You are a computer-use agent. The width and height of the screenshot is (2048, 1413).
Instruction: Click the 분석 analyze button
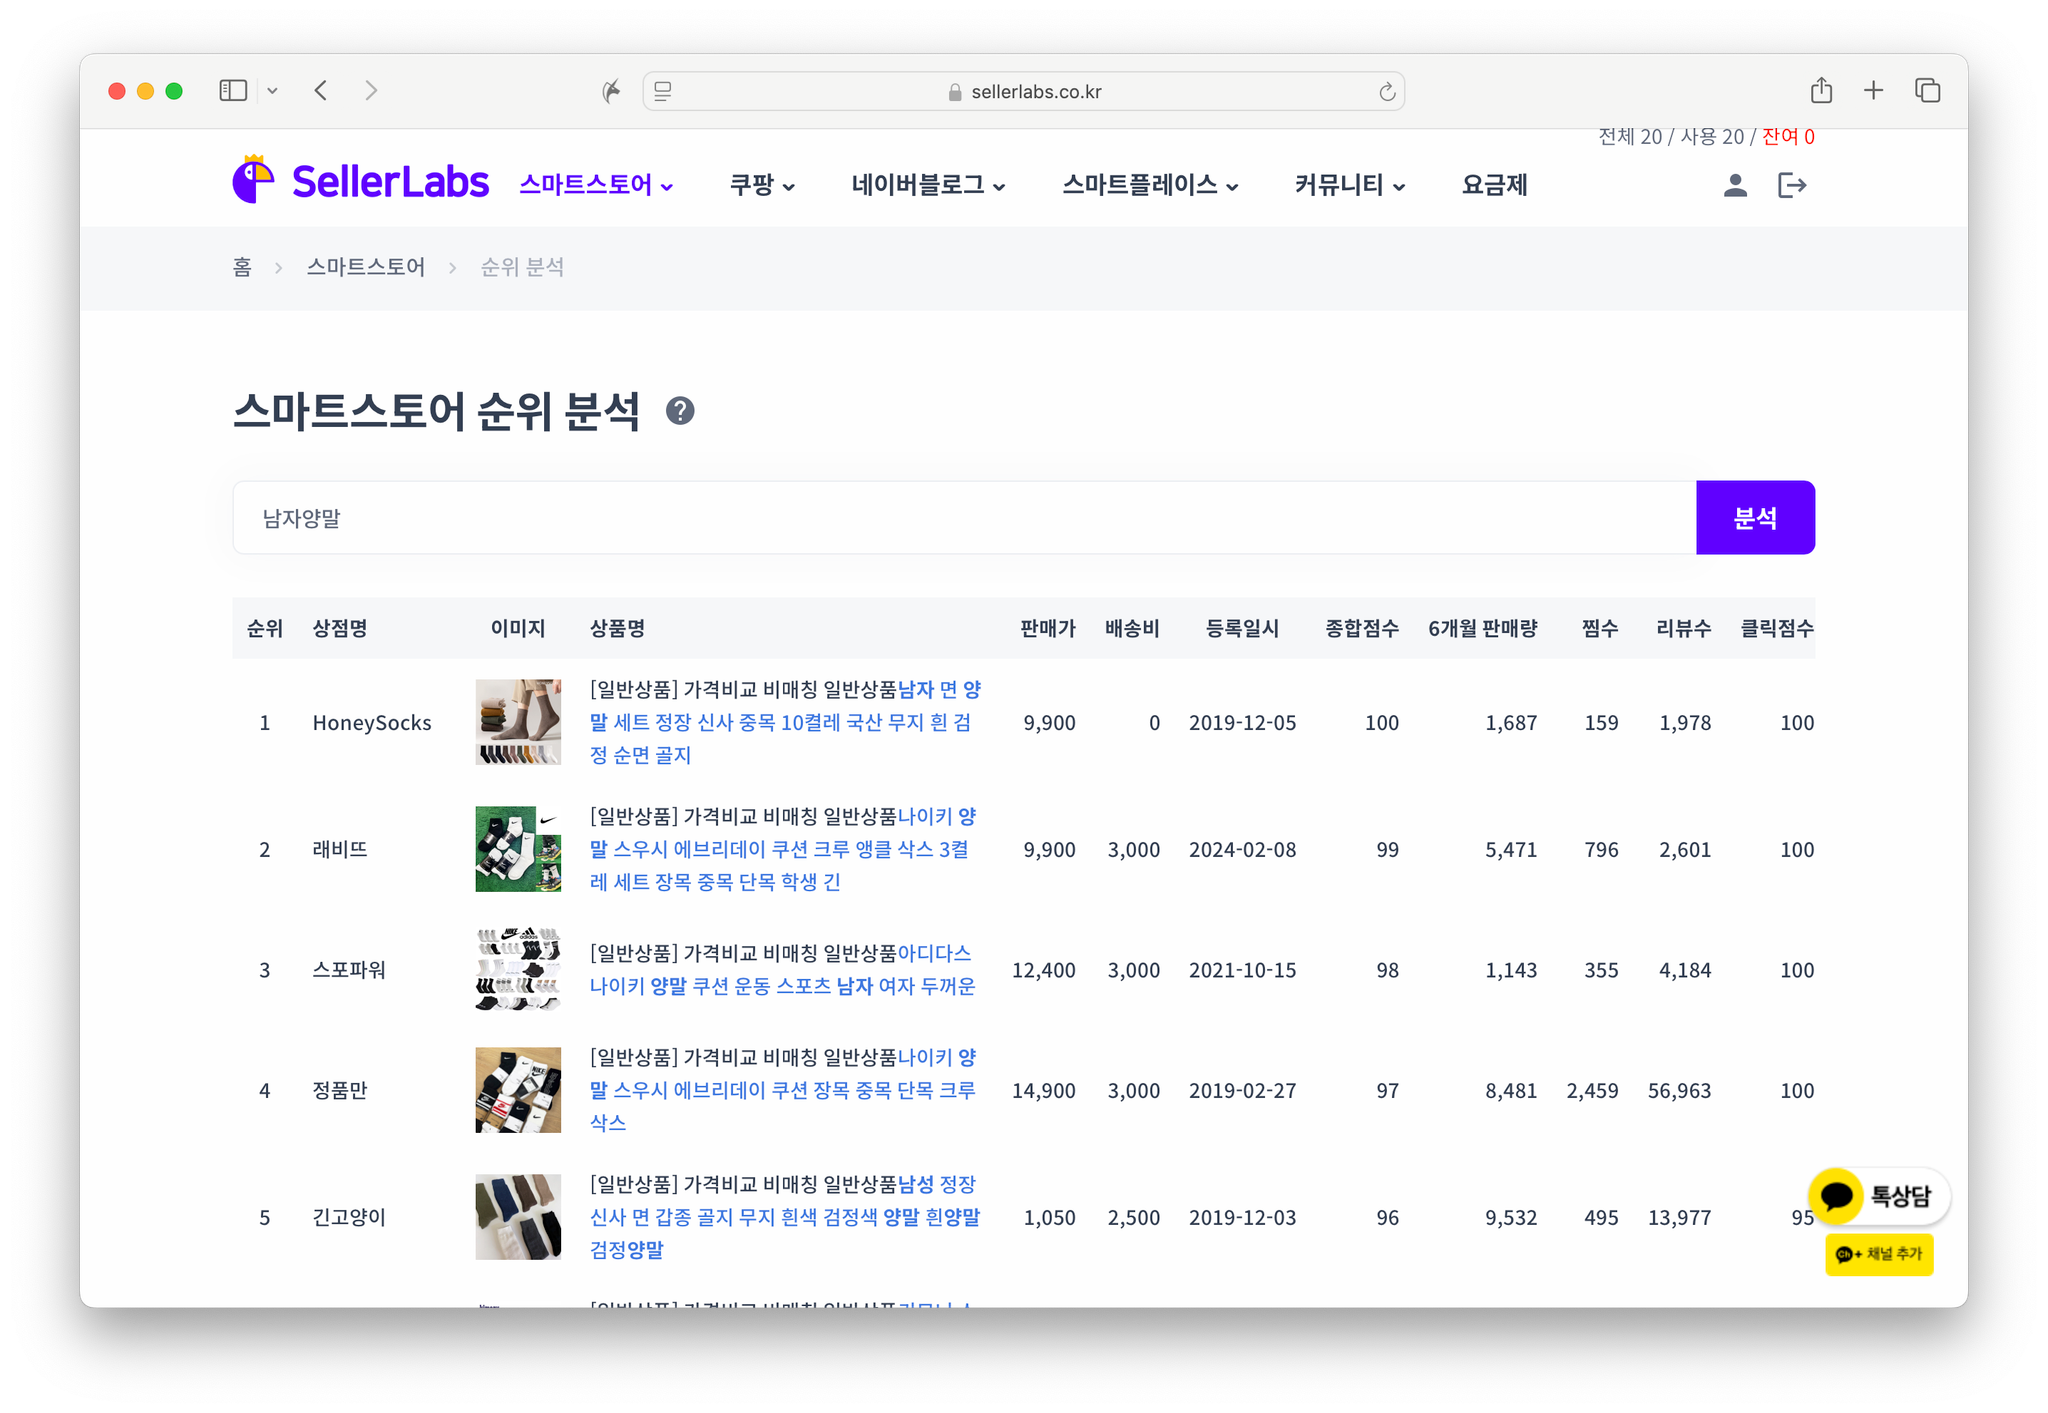click(x=1755, y=518)
